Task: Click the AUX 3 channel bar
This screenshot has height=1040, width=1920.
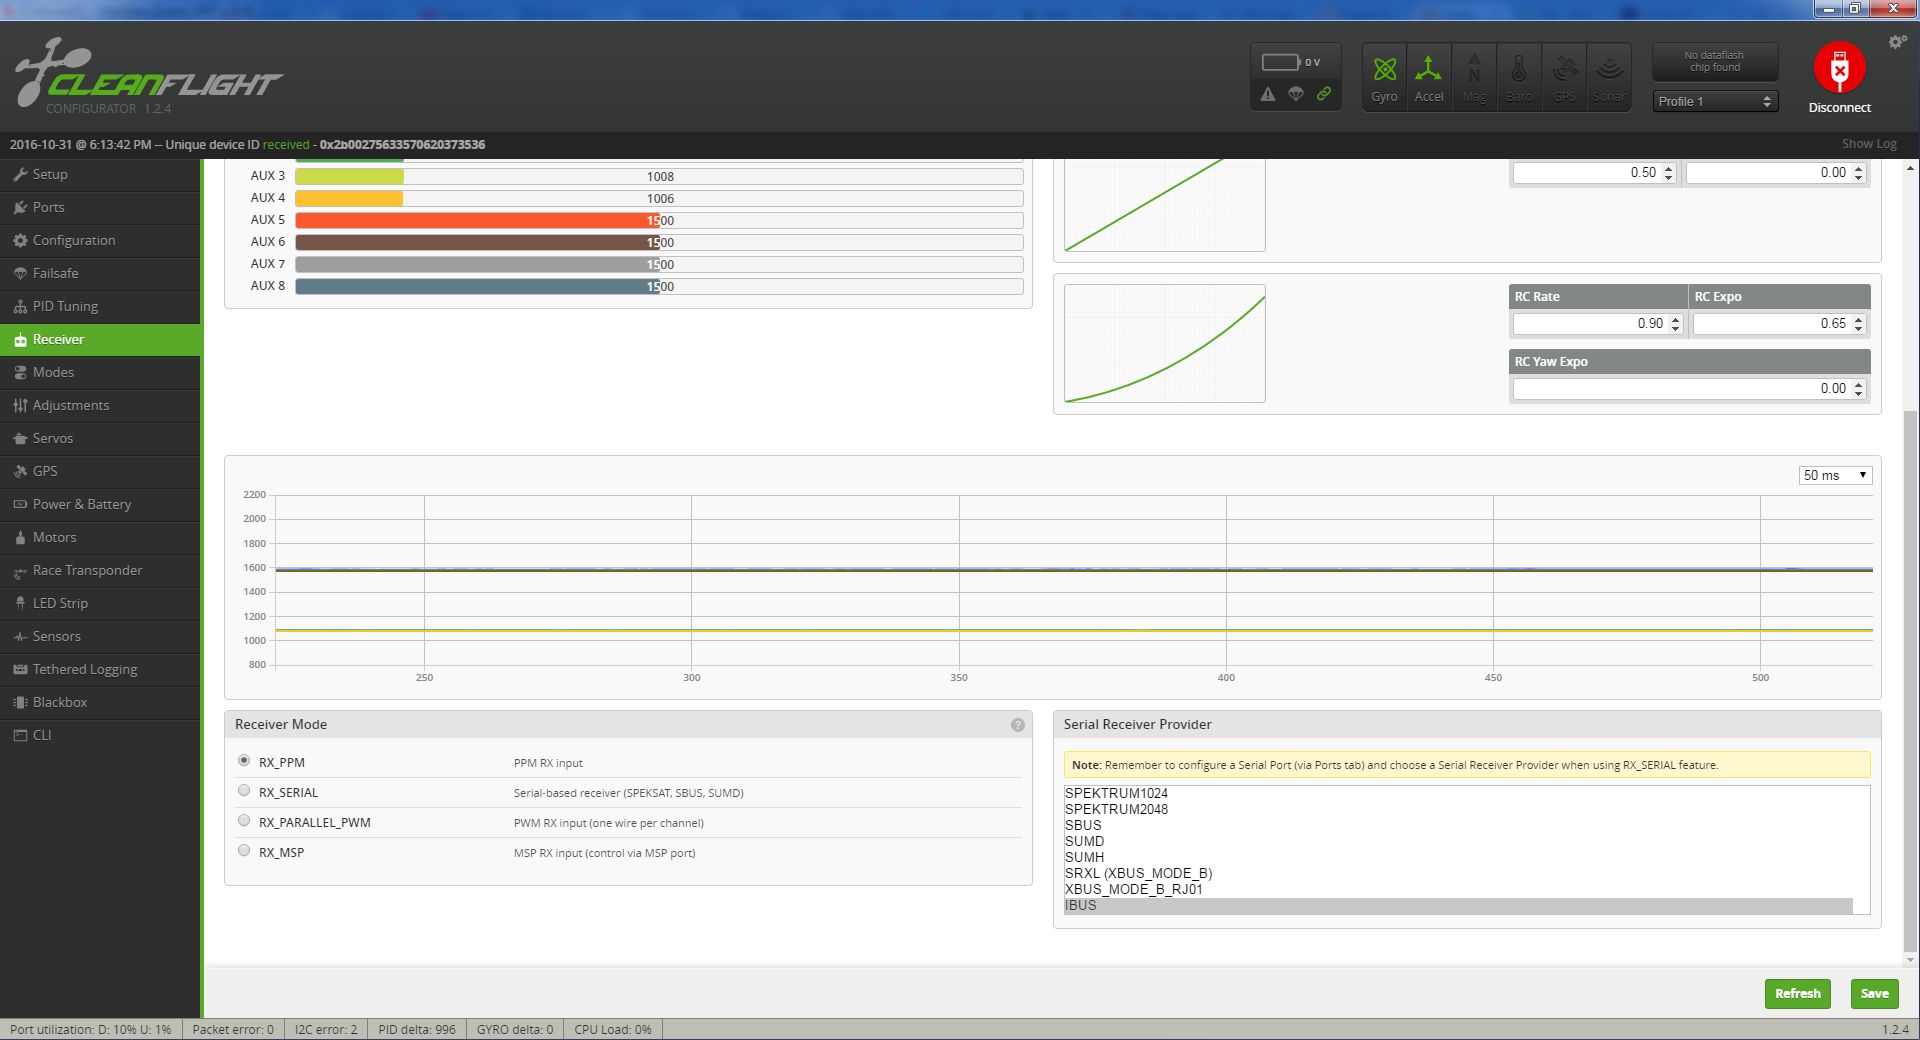Action: (x=659, y=176)
